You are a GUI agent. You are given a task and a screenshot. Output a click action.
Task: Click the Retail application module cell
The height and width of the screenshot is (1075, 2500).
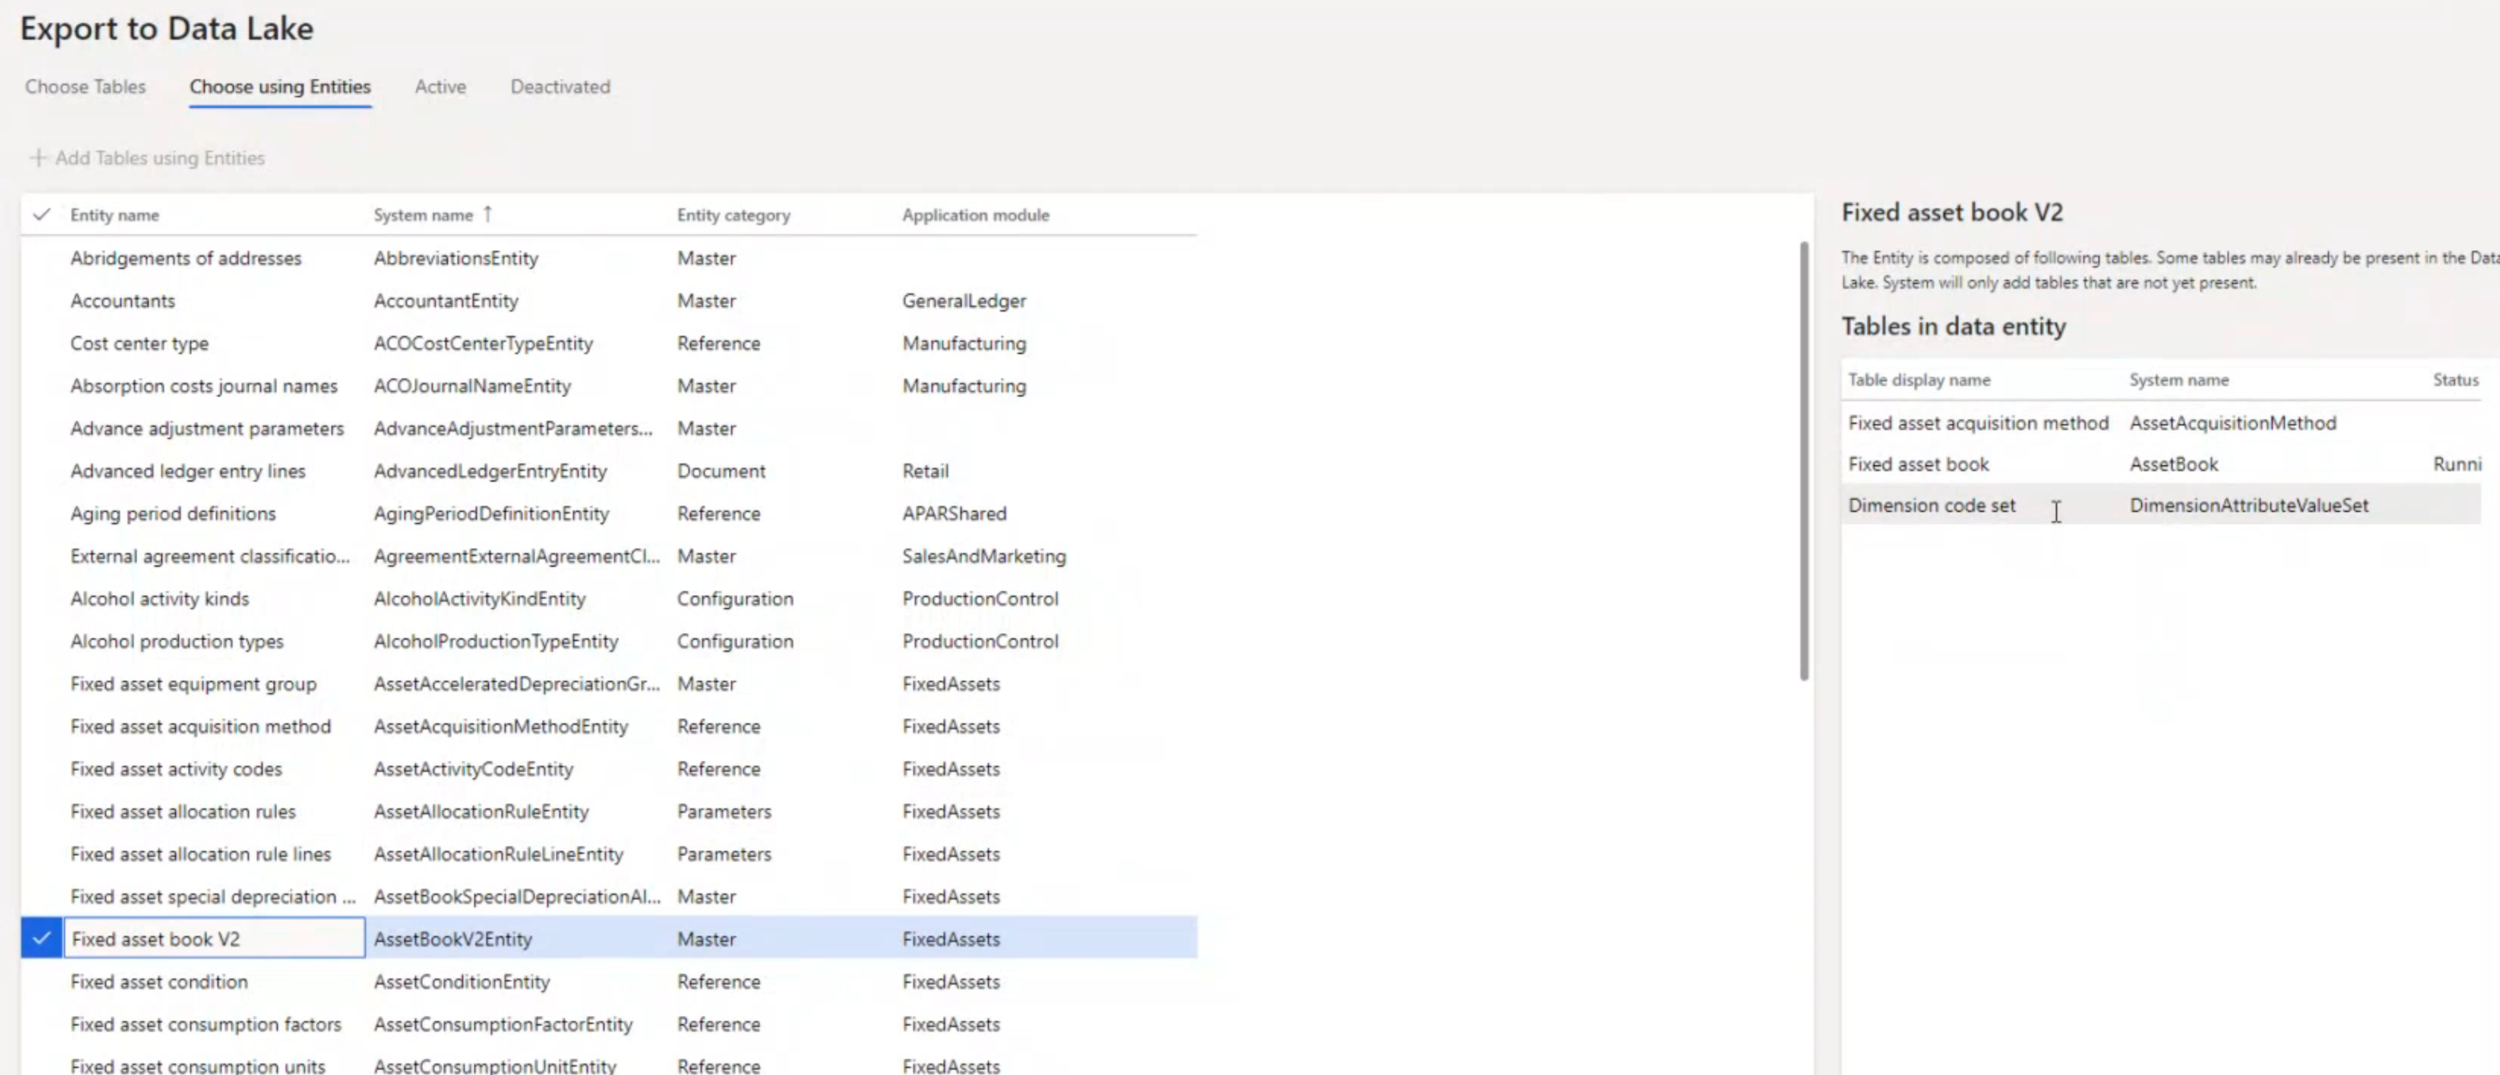[x=925, y=471]
